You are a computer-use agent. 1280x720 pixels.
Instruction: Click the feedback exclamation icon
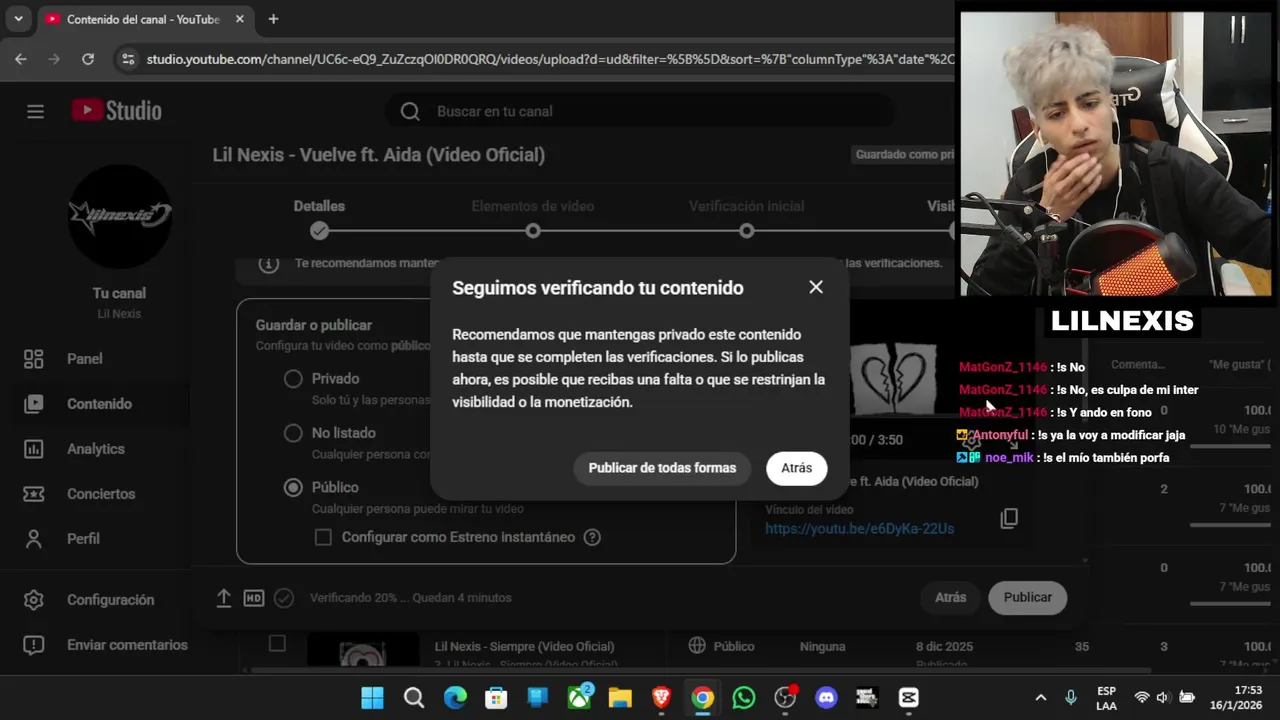click(34, 645)
